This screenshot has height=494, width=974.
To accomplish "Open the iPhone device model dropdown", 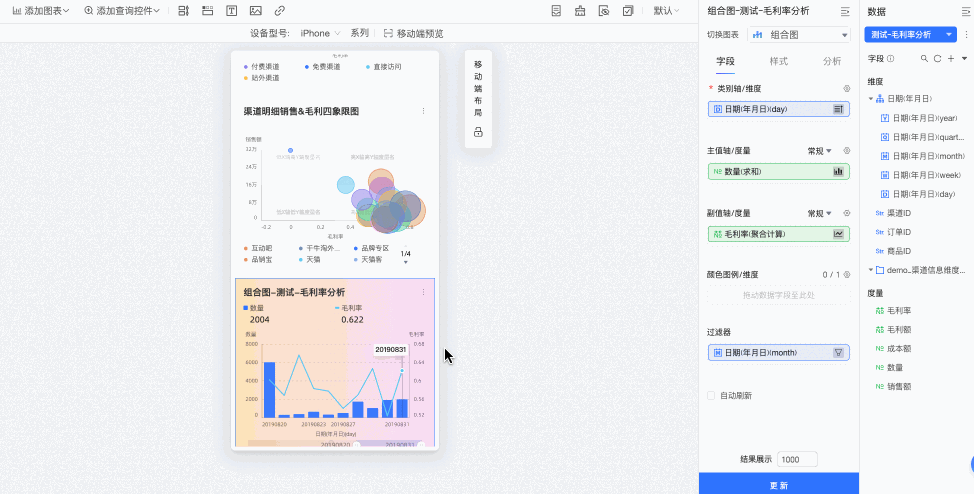I will pyautogui.click(x=320, y=34).
